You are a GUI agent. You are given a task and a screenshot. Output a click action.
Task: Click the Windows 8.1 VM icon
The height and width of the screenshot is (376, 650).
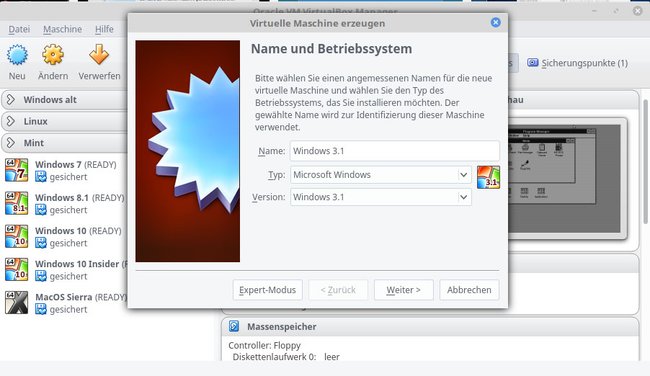pyautogui.click(x=17, y=203)
